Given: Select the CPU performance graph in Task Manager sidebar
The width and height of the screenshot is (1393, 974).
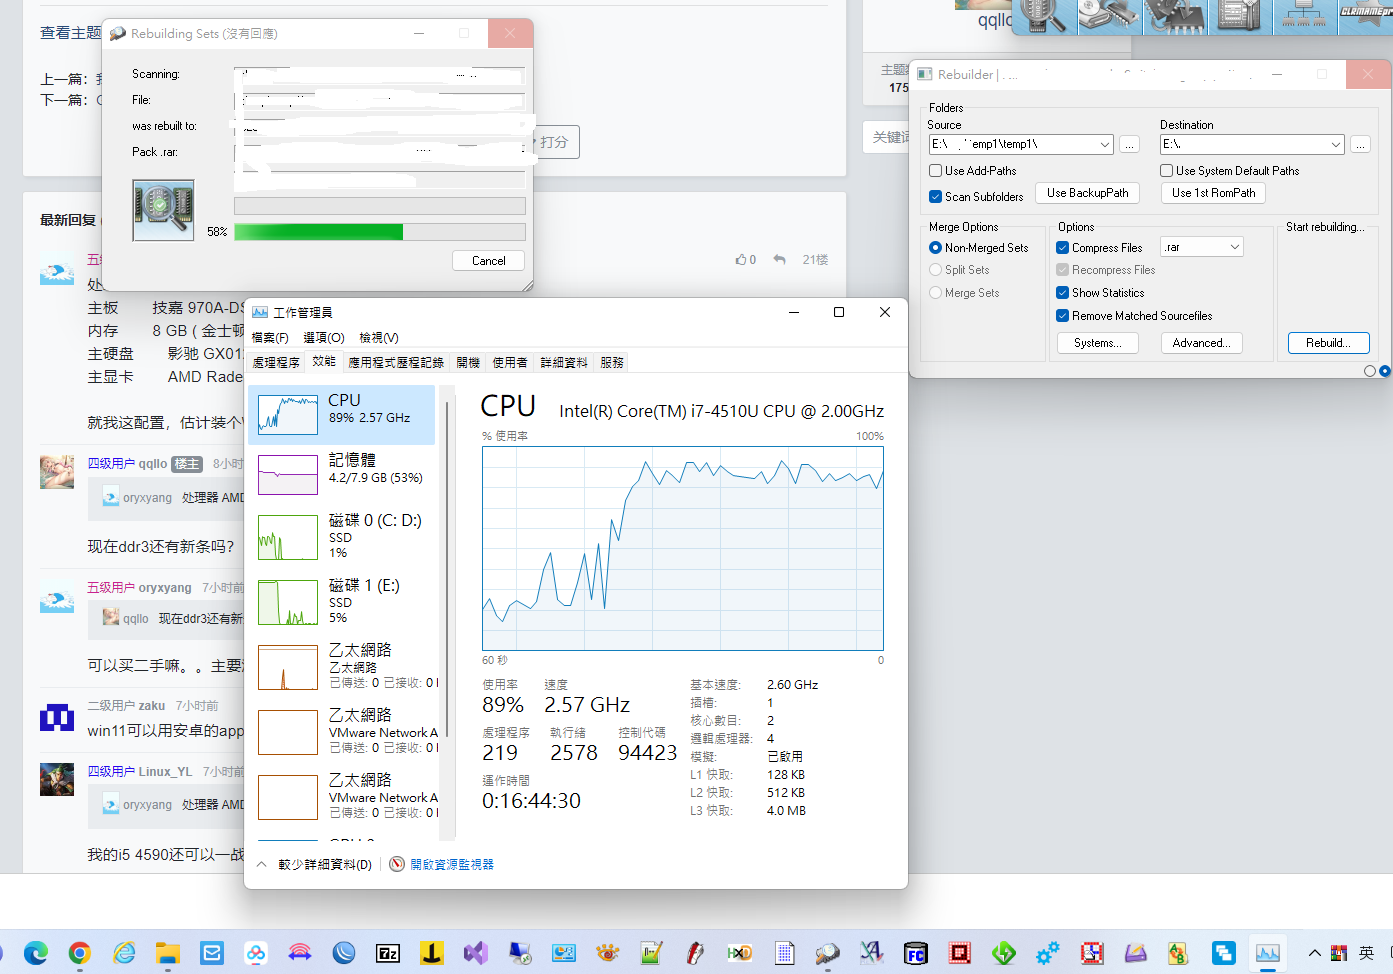Looking at the screenshot, I should (341, 414).
